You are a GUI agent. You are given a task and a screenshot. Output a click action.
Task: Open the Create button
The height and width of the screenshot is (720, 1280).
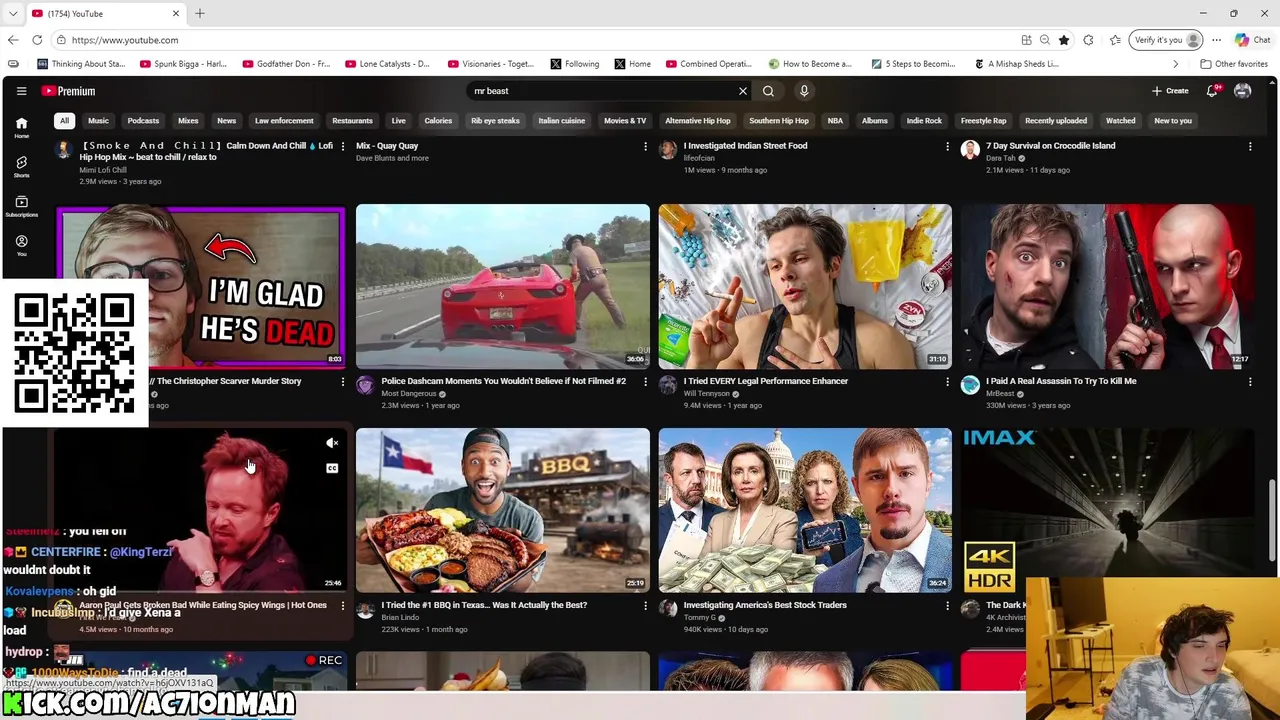coord(1170,91)
